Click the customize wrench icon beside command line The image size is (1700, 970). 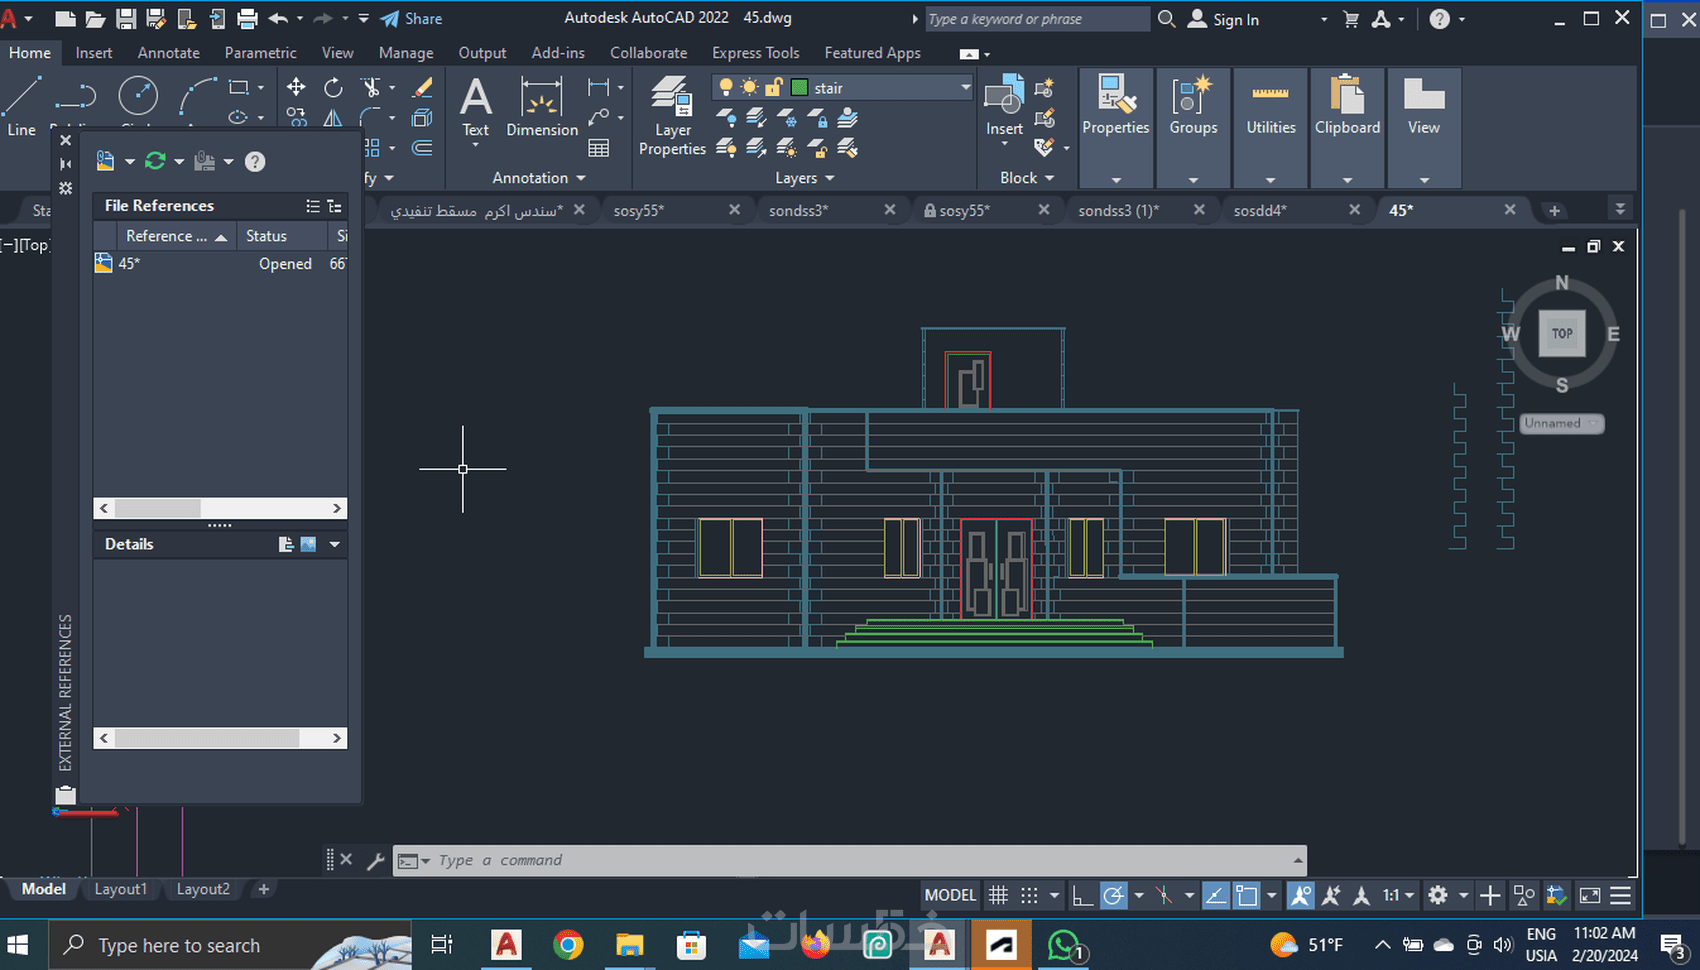[x=376, y=860]
